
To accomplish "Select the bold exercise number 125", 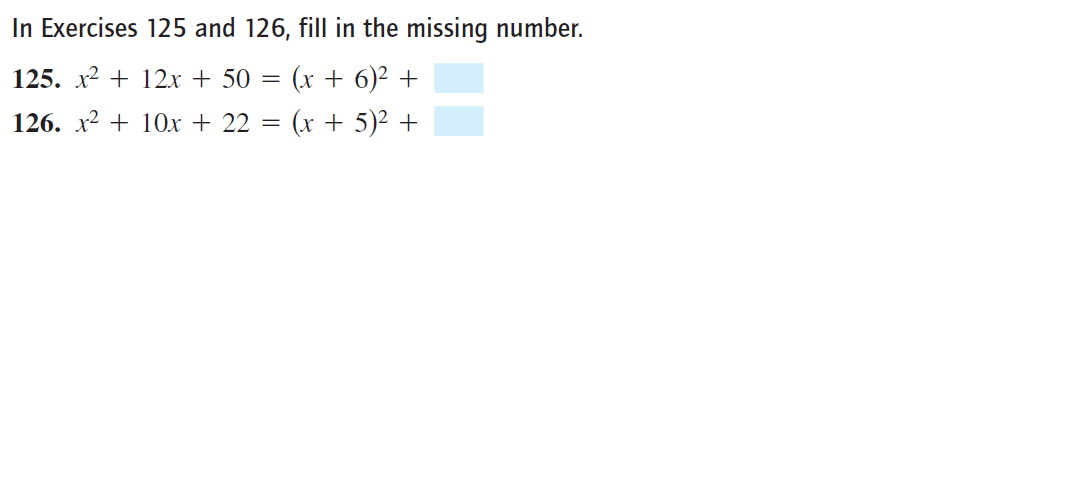I will point(36,80).
